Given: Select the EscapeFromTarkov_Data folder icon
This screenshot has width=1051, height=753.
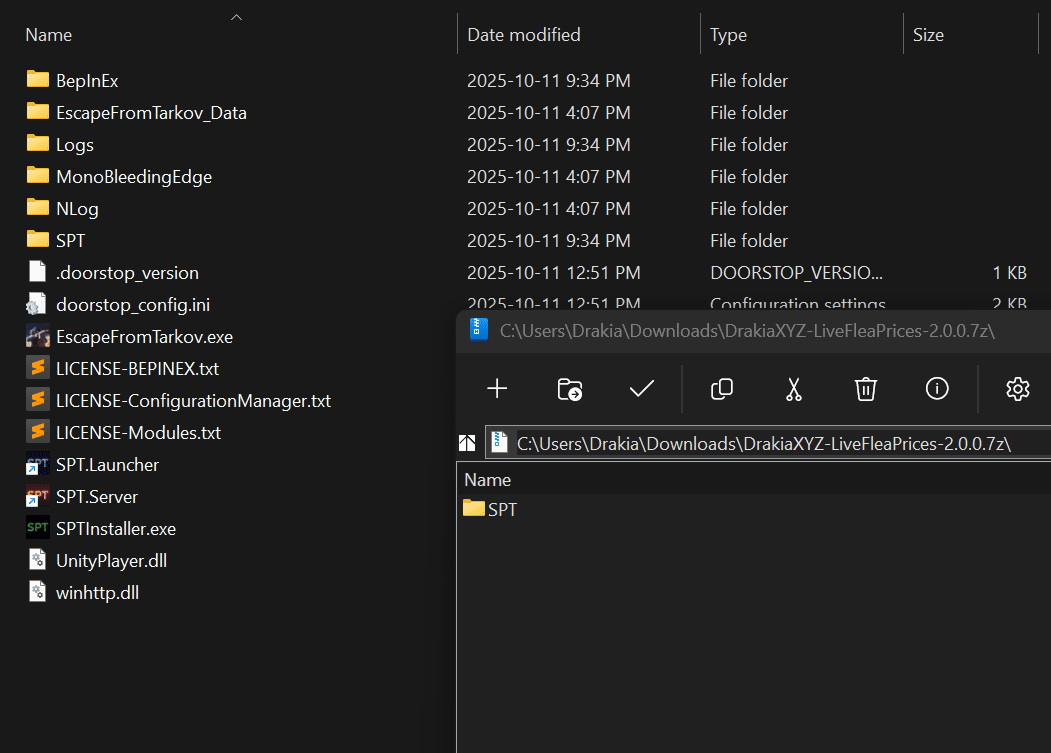Looking at the screenshot, I should [38, 112].
